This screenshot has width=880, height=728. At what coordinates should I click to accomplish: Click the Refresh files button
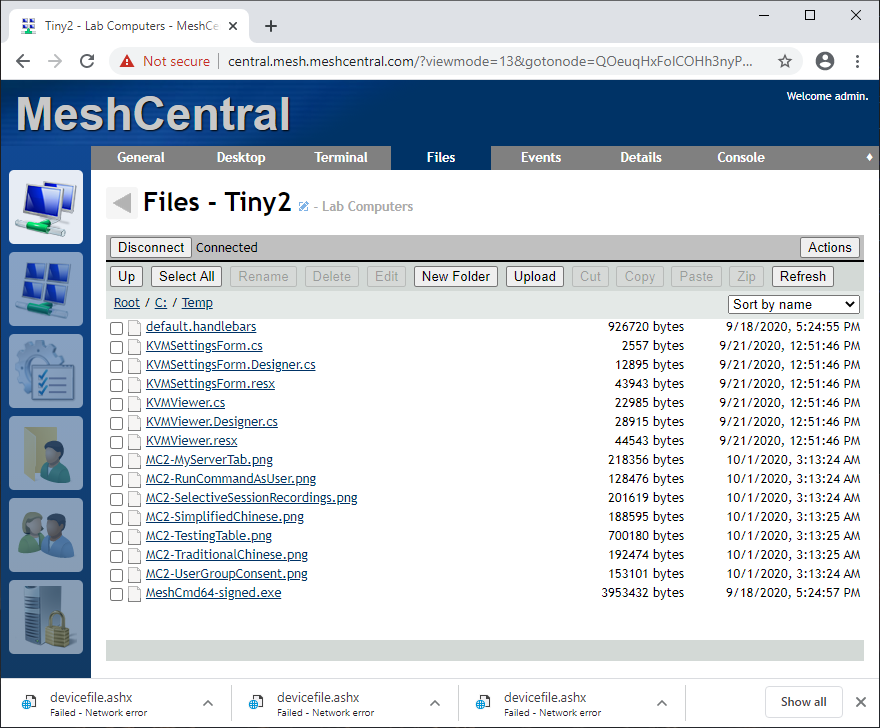(803, 277)
